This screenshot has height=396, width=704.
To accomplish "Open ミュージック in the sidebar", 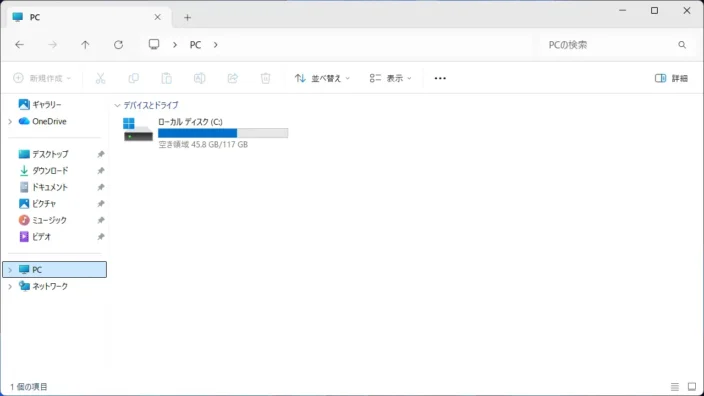I will point(49,220).
